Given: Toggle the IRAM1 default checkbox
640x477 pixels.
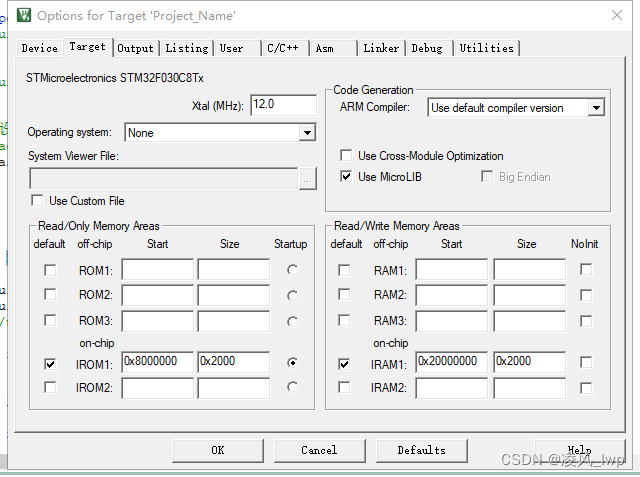Looking at the screenshot, I should click(x=344, y=364).
